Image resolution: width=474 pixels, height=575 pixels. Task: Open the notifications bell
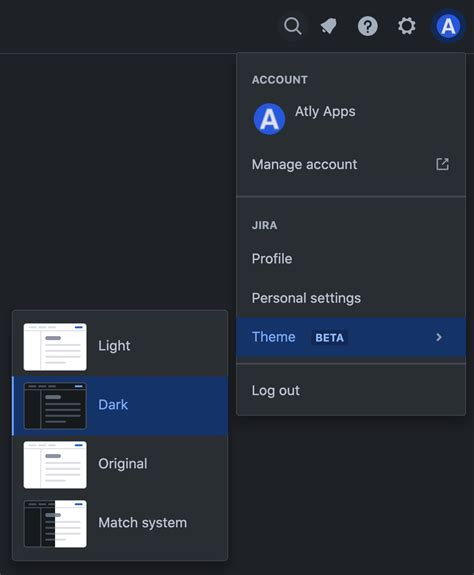(328, 26)
